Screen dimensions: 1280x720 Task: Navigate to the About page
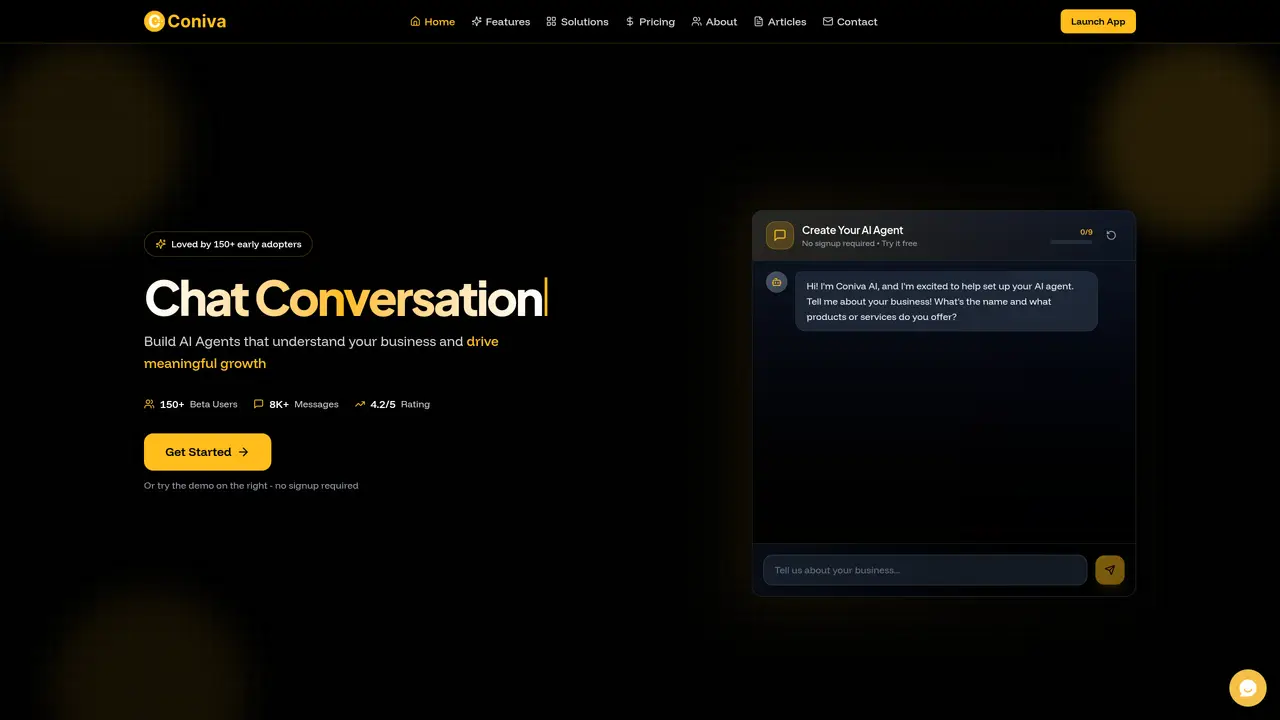[x=714, y=21]
